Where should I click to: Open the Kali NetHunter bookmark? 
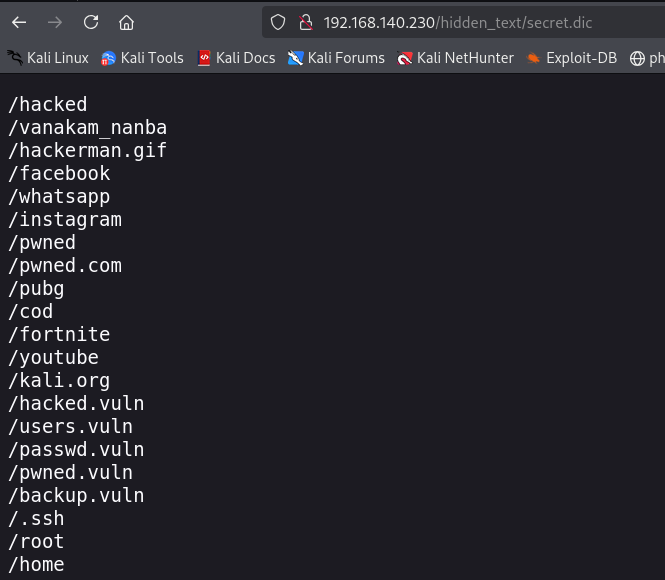click(455, 58)
